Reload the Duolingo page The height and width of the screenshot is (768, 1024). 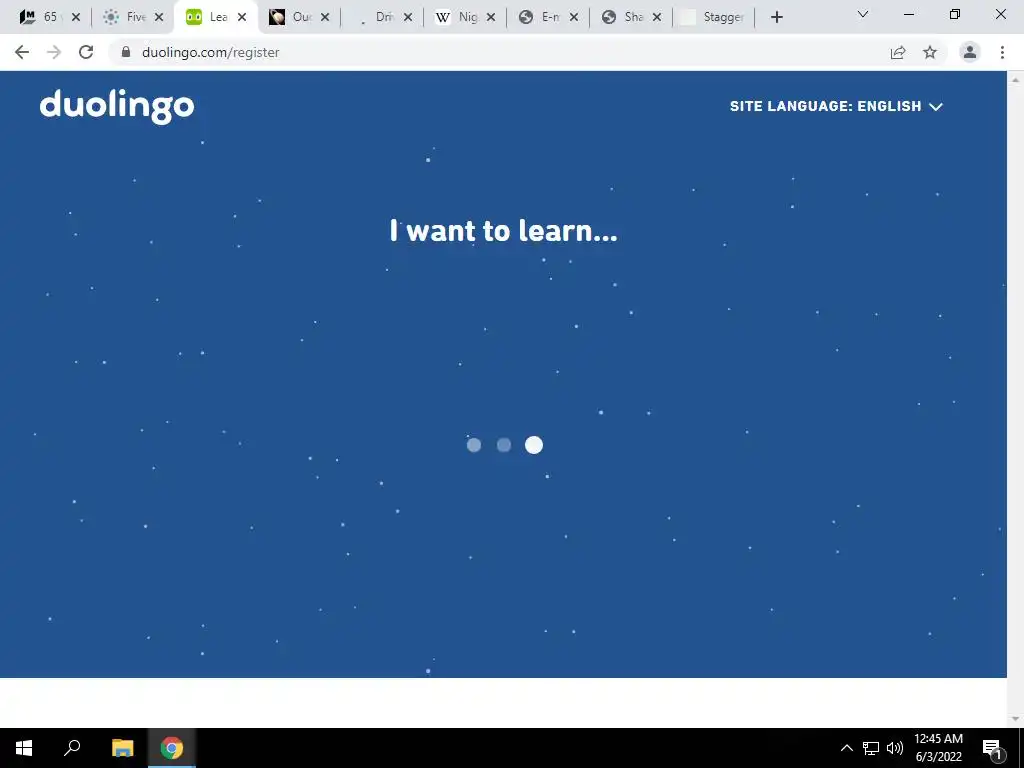[x=86, y=52]
